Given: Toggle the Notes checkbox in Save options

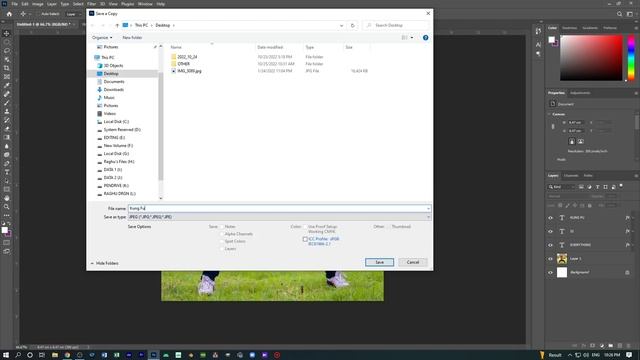Looking at the screenshot, I should point(222,227).
